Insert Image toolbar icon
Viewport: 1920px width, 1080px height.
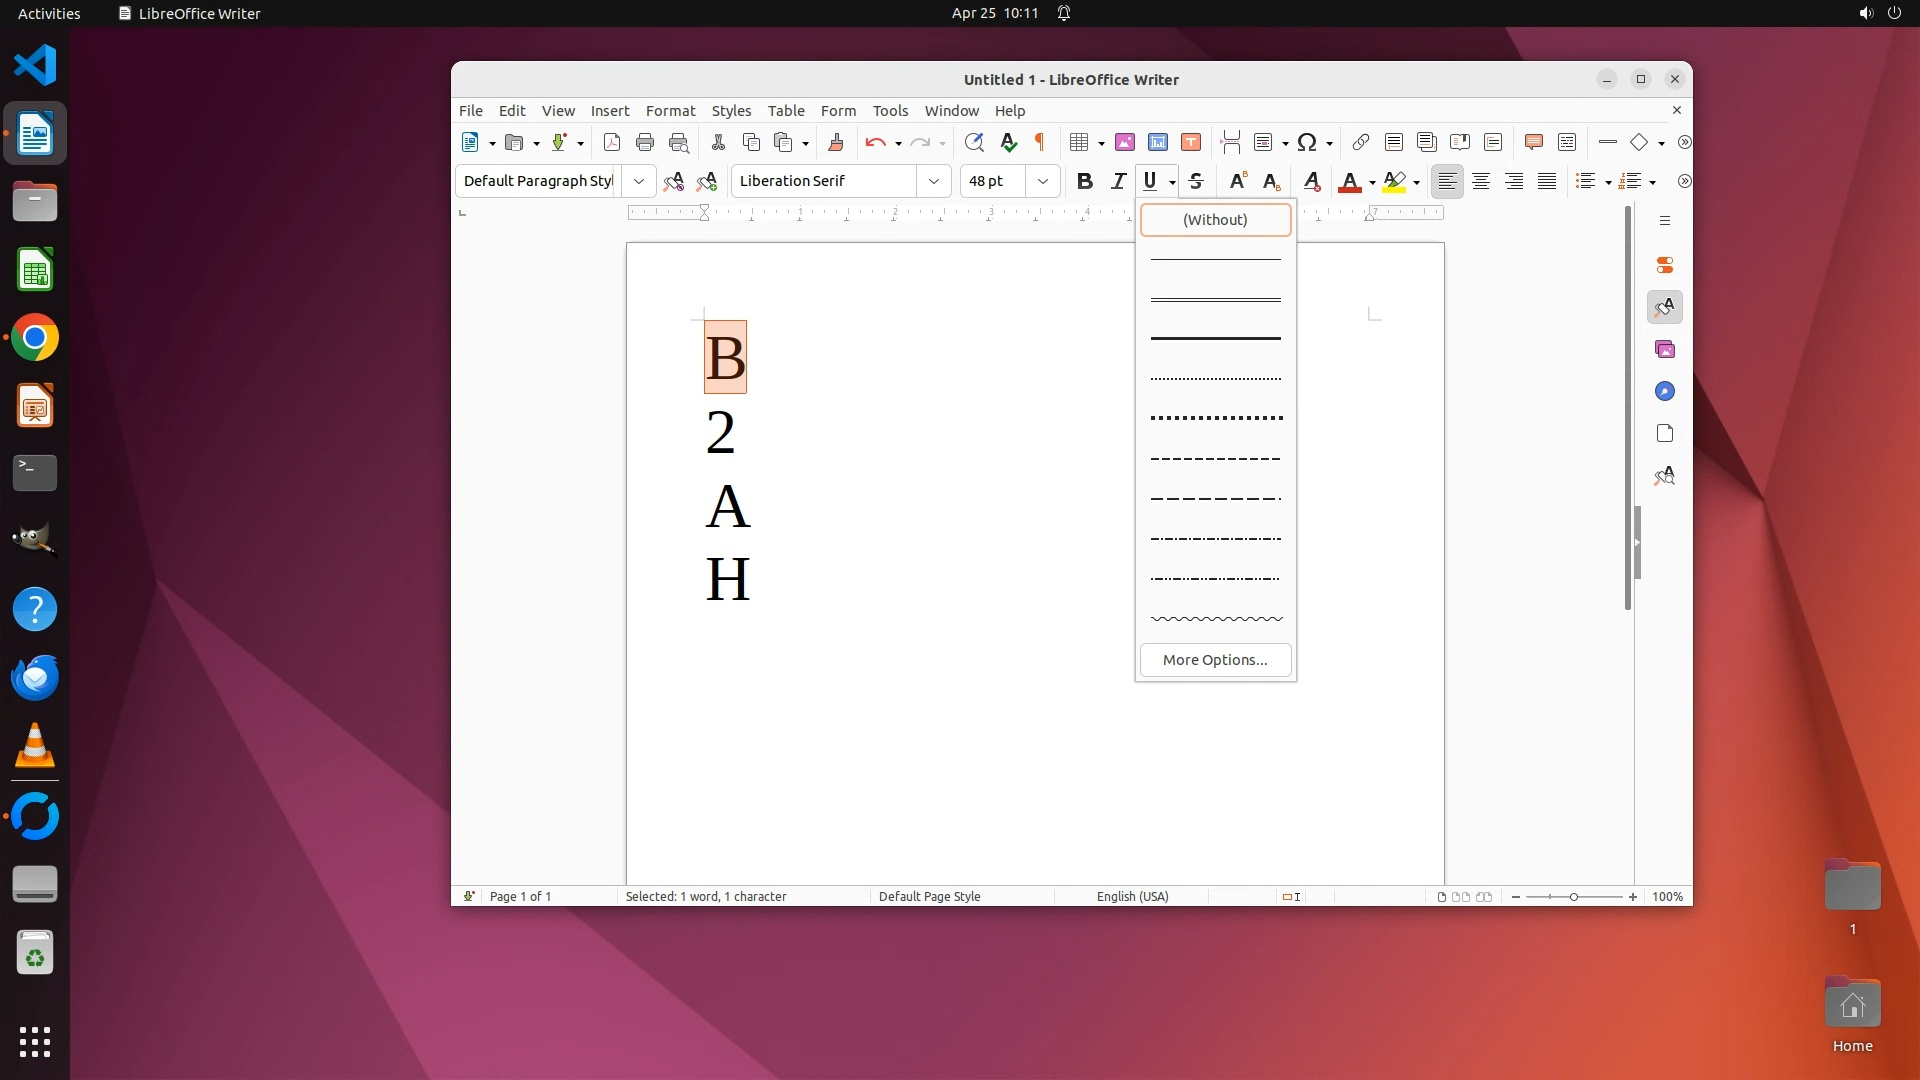(x=1125, y=142)
